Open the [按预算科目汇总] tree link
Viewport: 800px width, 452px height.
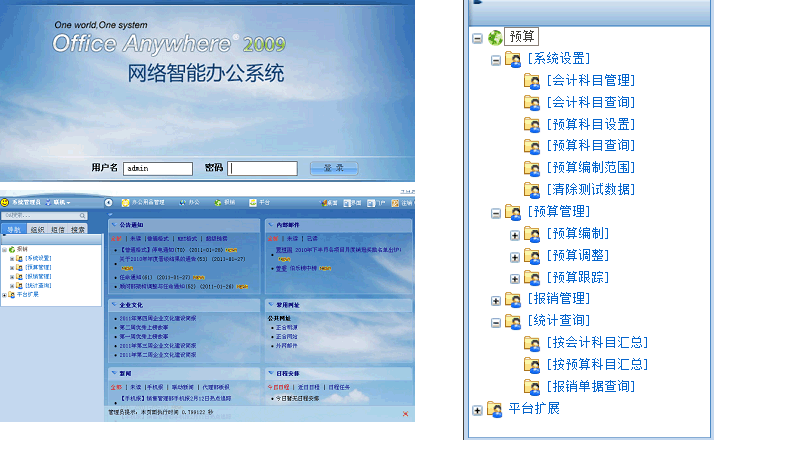click(597, 365)
